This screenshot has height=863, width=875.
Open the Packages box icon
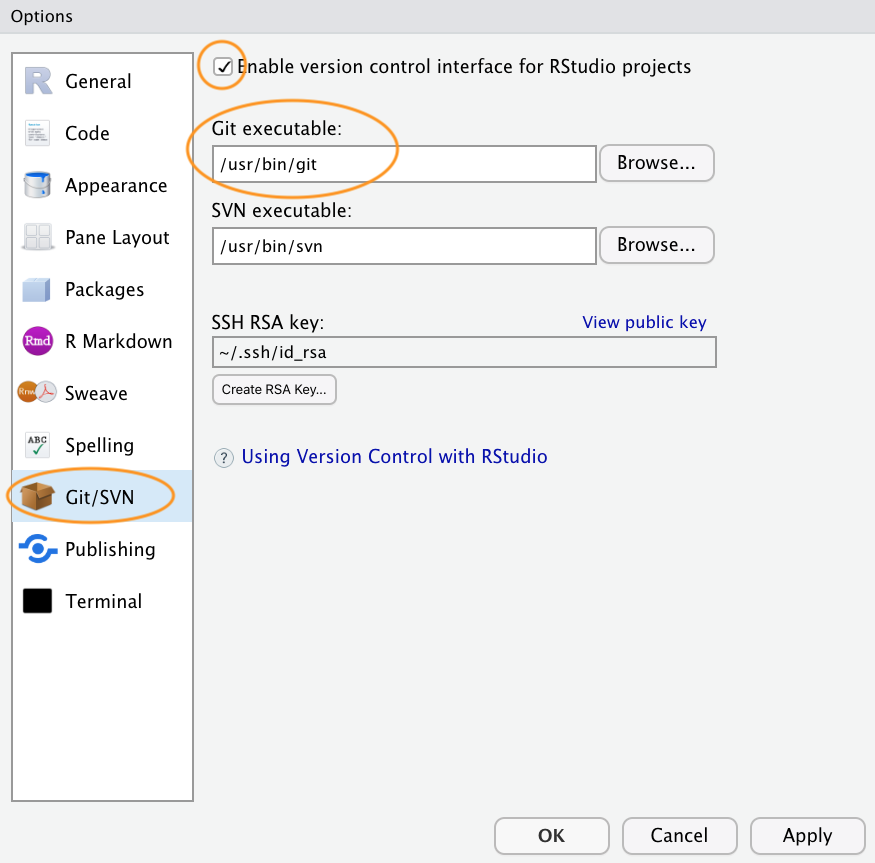[x=38, y=289]
